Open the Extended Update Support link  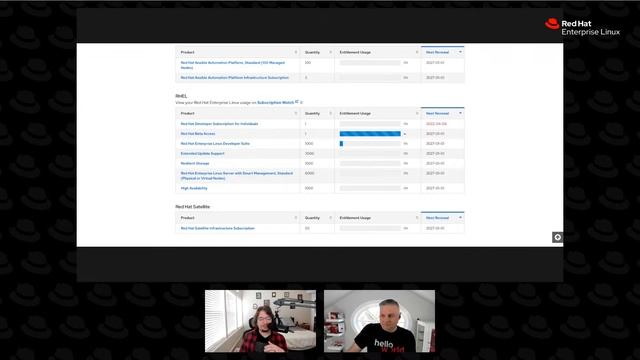pos(202,153)
